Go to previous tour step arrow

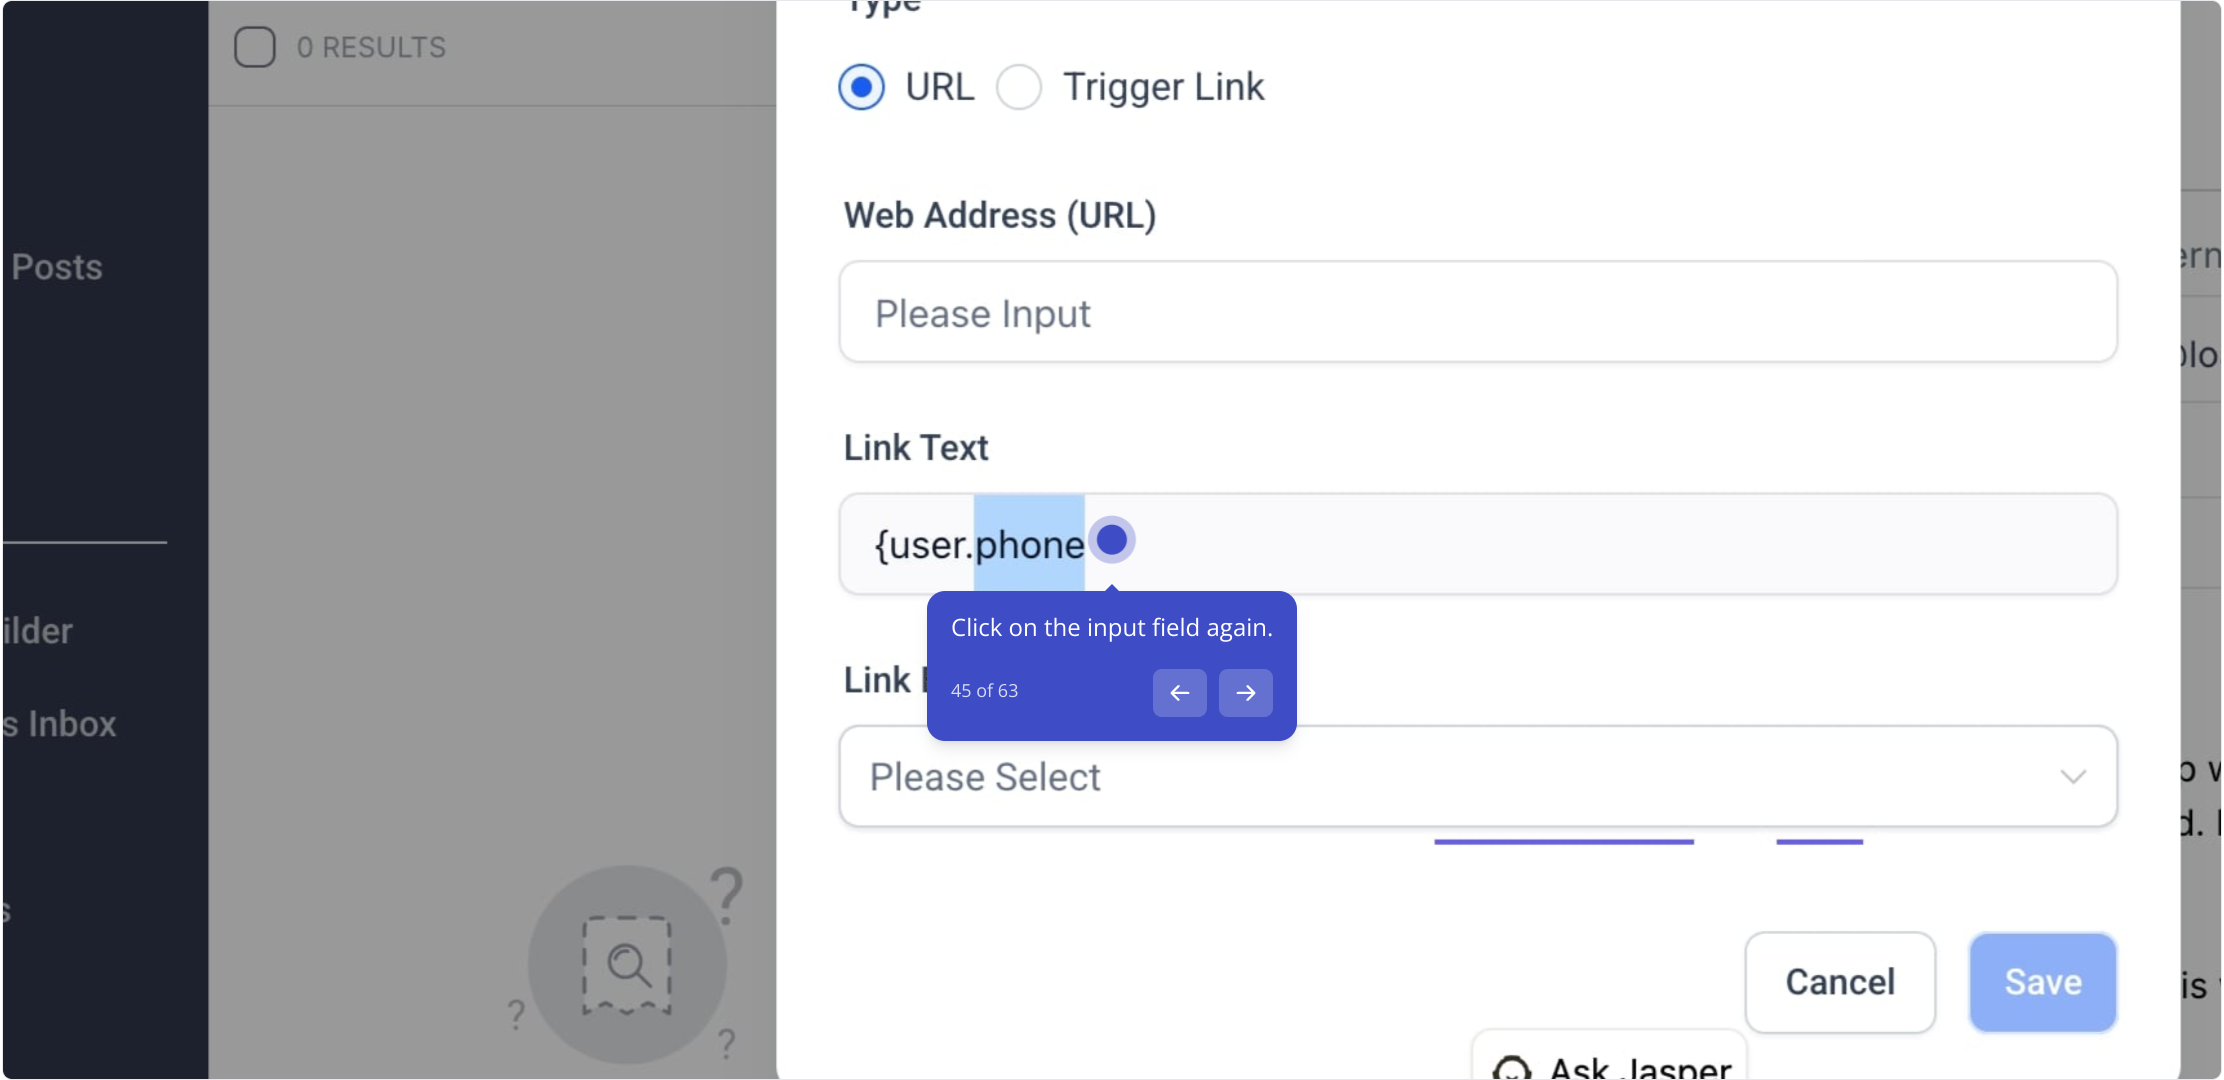tap(1180, 693)
